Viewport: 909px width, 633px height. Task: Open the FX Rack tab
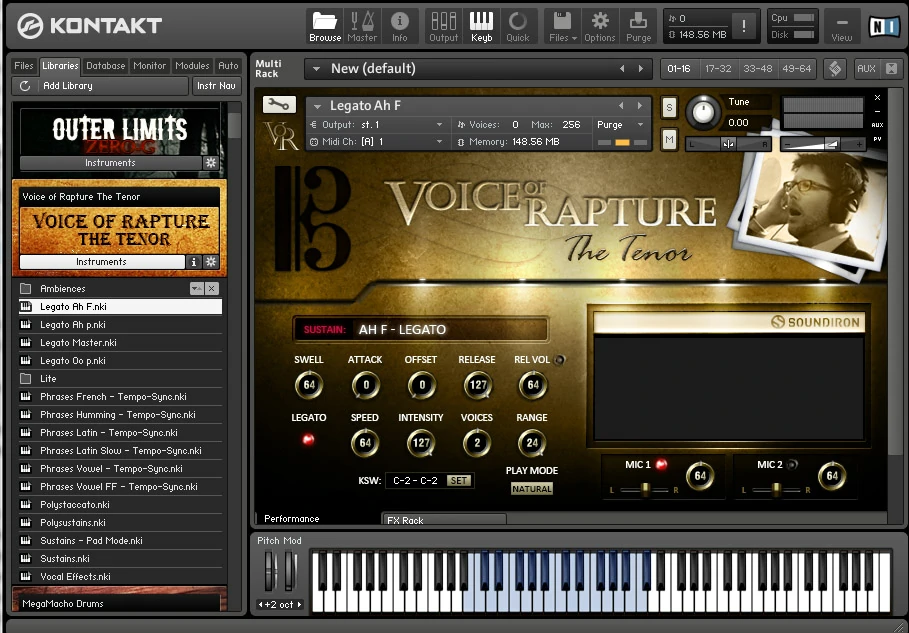[x=443, y=519]
